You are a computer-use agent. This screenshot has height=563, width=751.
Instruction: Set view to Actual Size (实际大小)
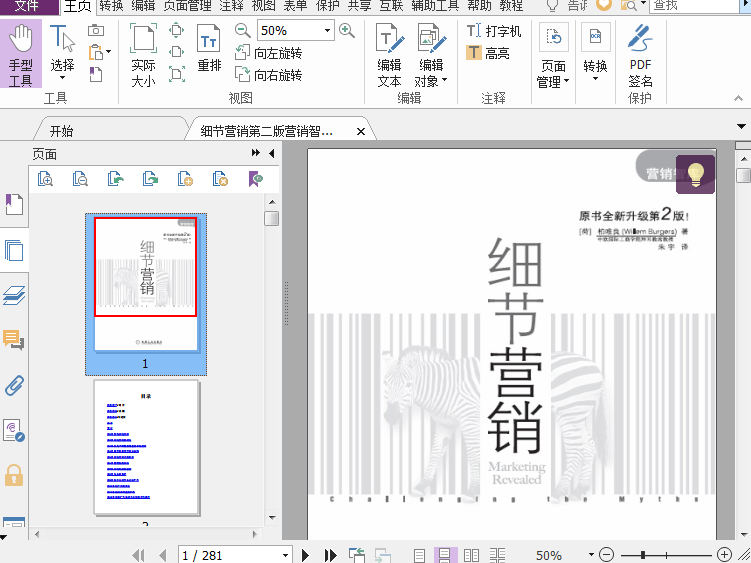[143, 54]
